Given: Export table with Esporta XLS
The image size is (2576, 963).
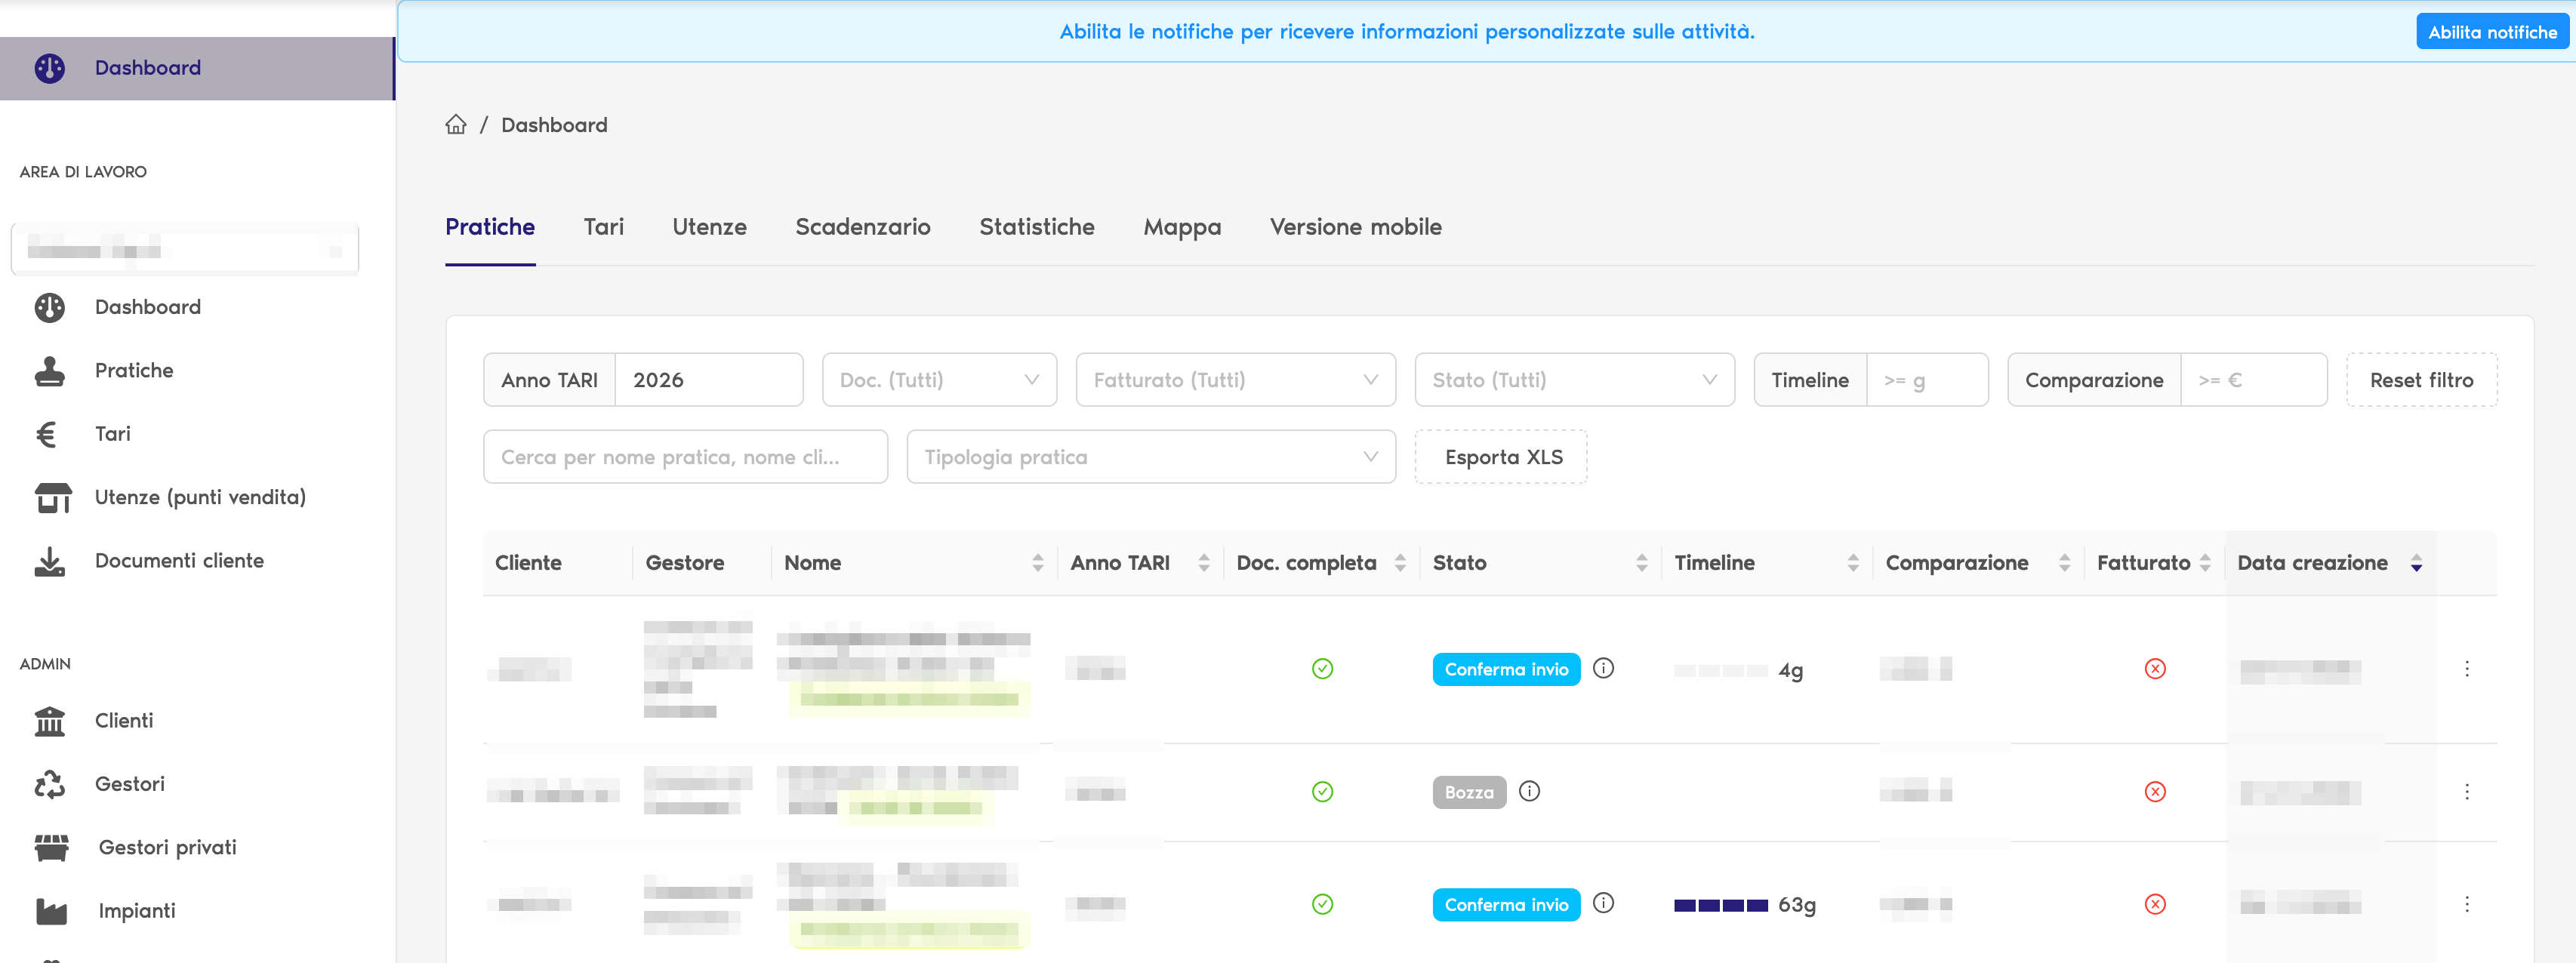Looking at the screenshot, I should coord(1501,457).
